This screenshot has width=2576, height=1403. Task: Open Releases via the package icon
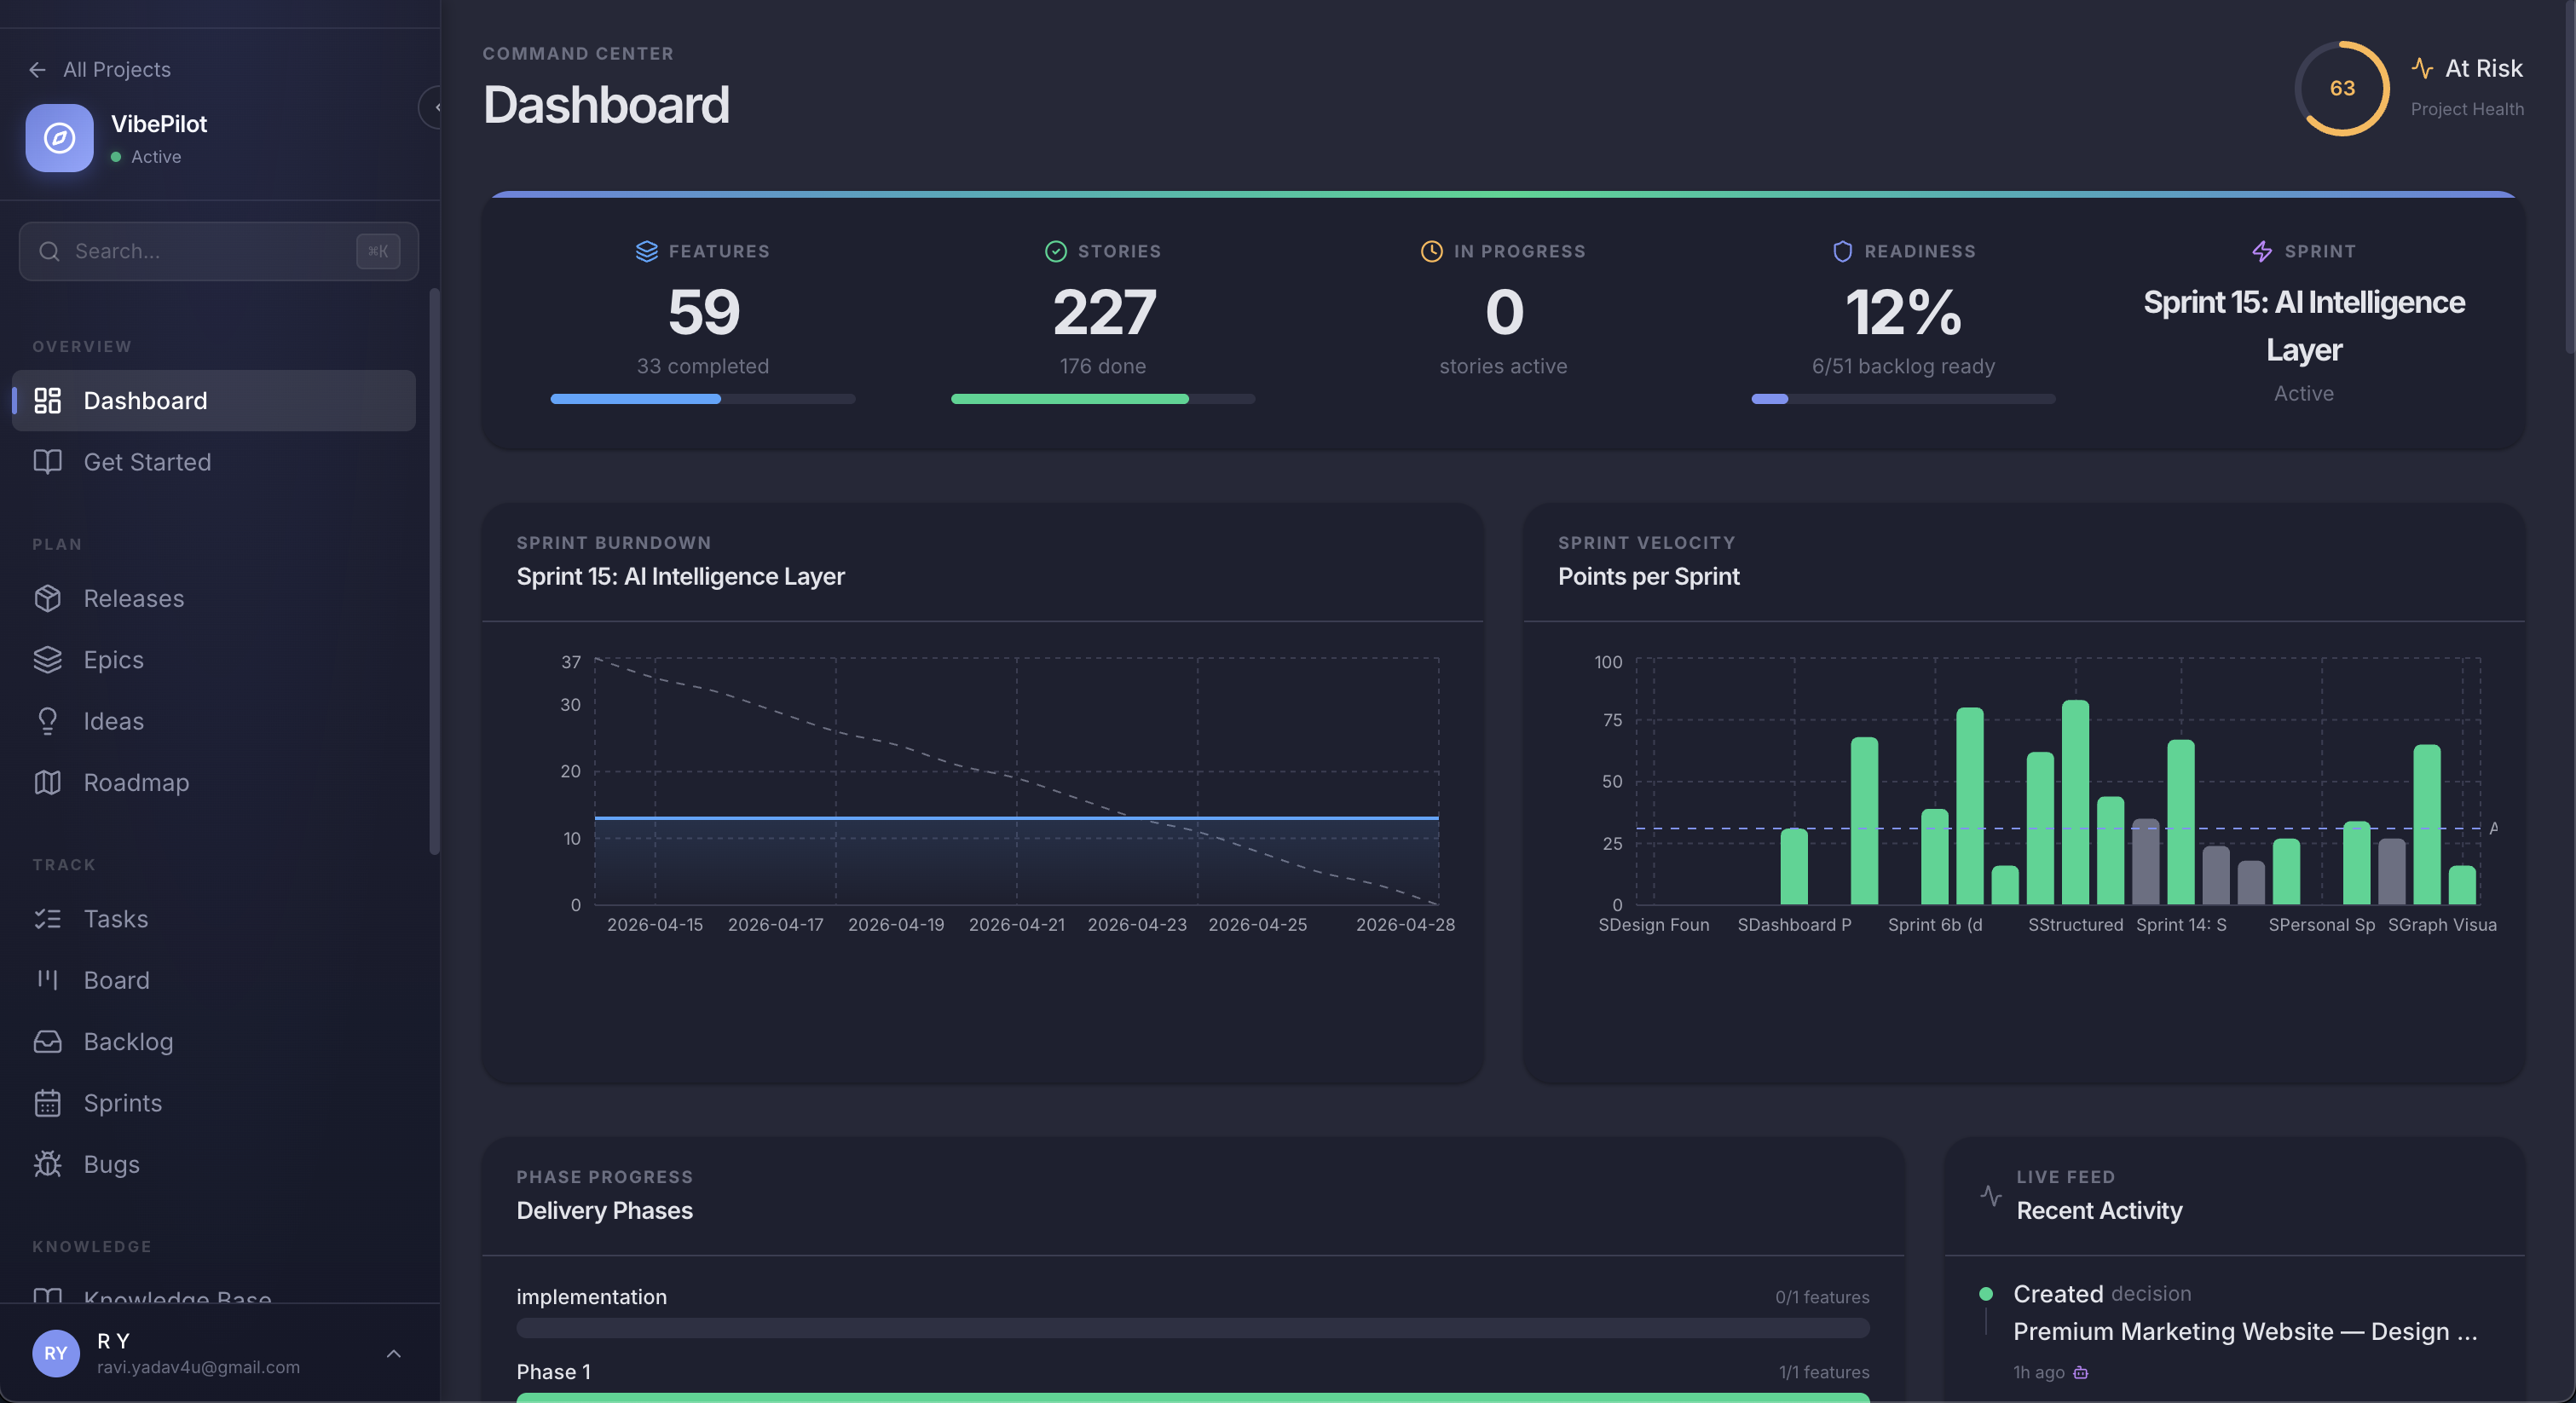point(49,598)
